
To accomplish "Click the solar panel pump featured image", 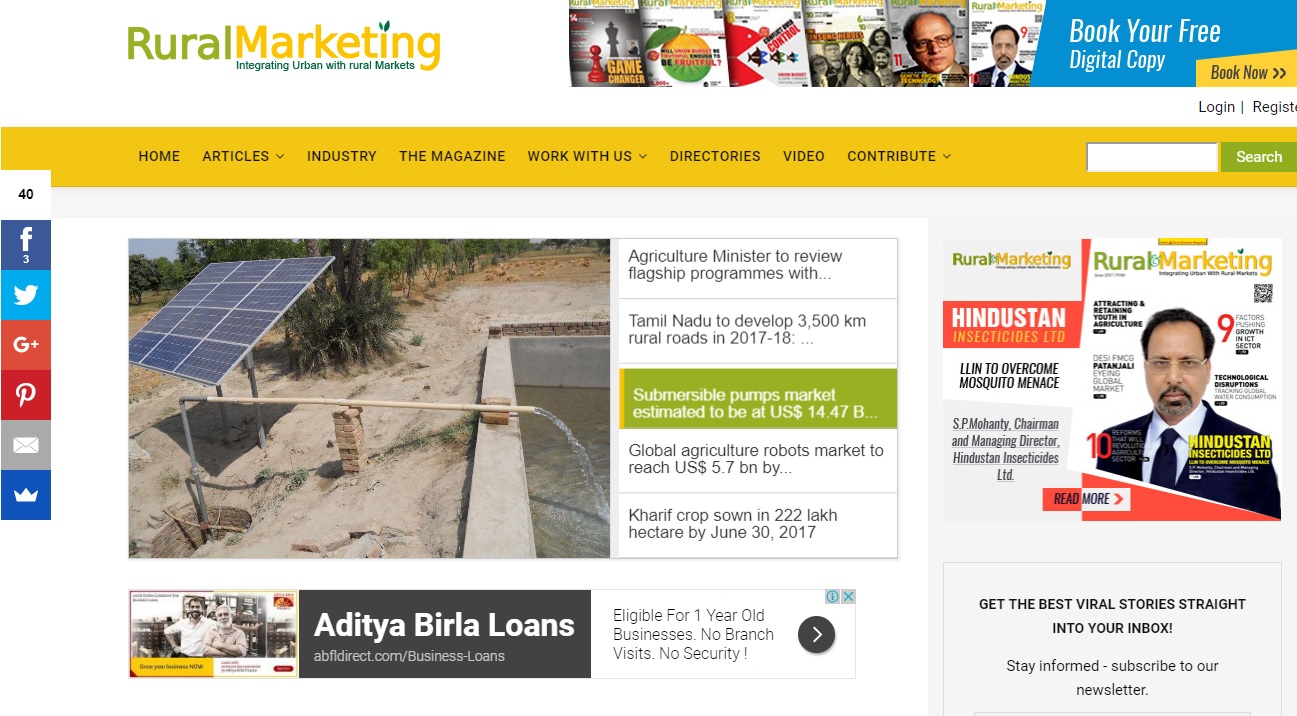I will point(369,398).
